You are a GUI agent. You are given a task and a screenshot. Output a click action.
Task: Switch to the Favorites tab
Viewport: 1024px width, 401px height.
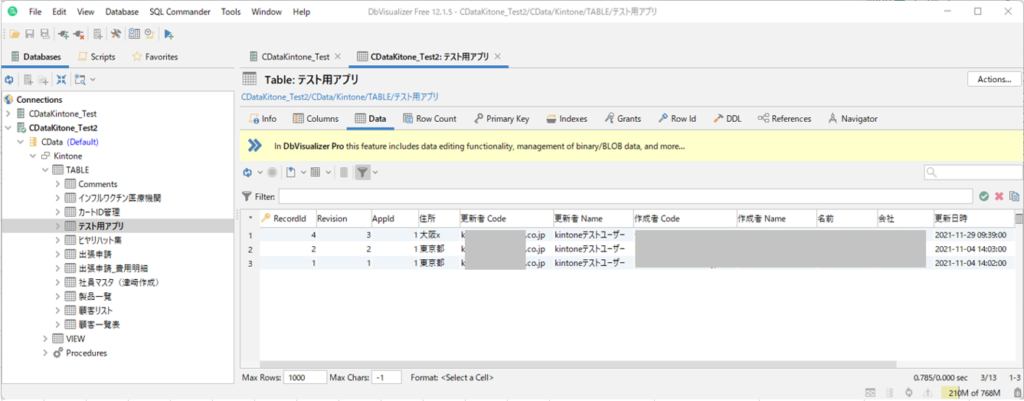(155, 57)
